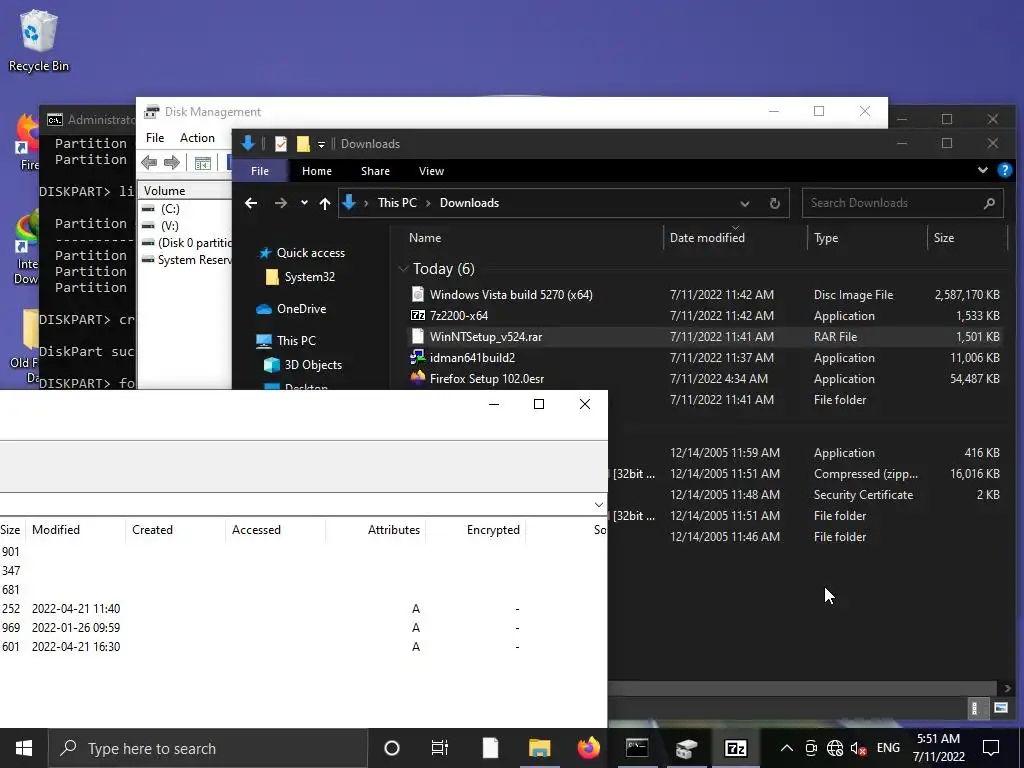
Task: Click the Explorer back navigation arrow
Action: pos(251,203)
